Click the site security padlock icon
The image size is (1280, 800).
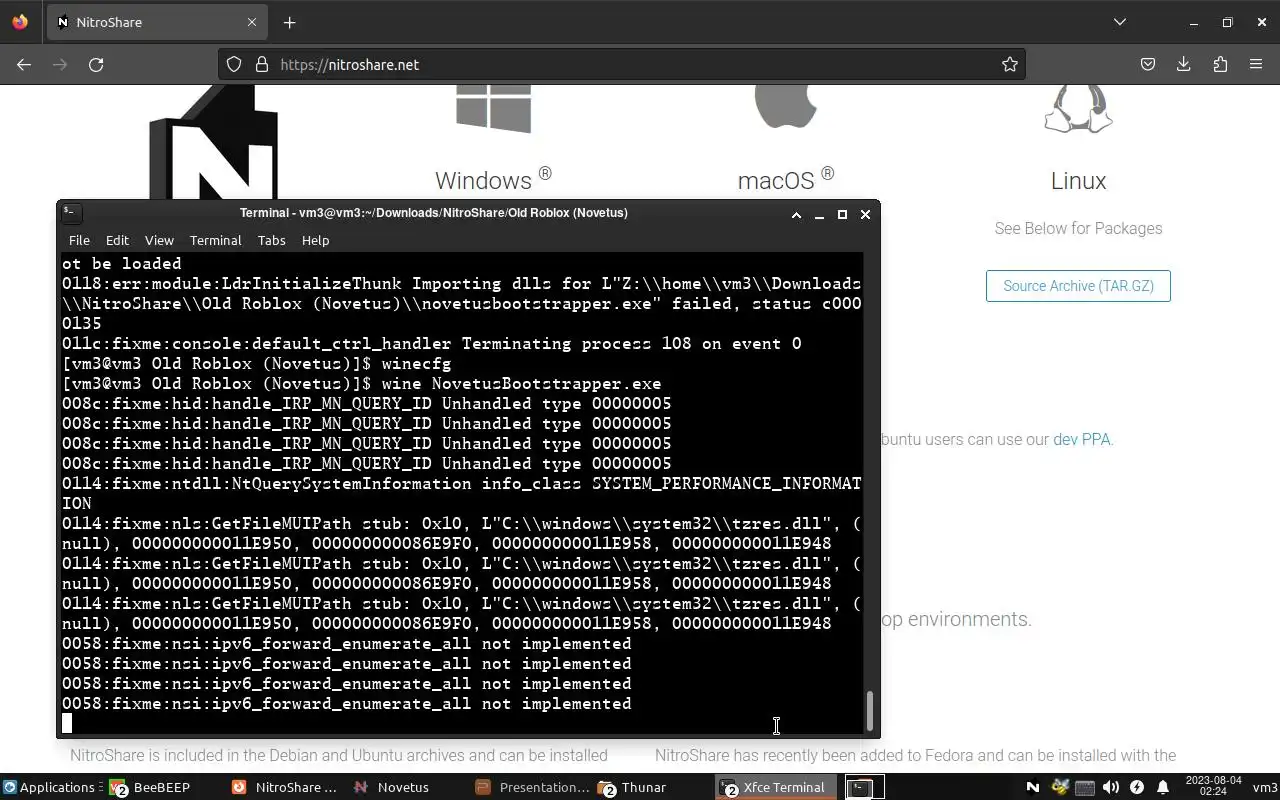pyautogui.click(x=262, y=64)
